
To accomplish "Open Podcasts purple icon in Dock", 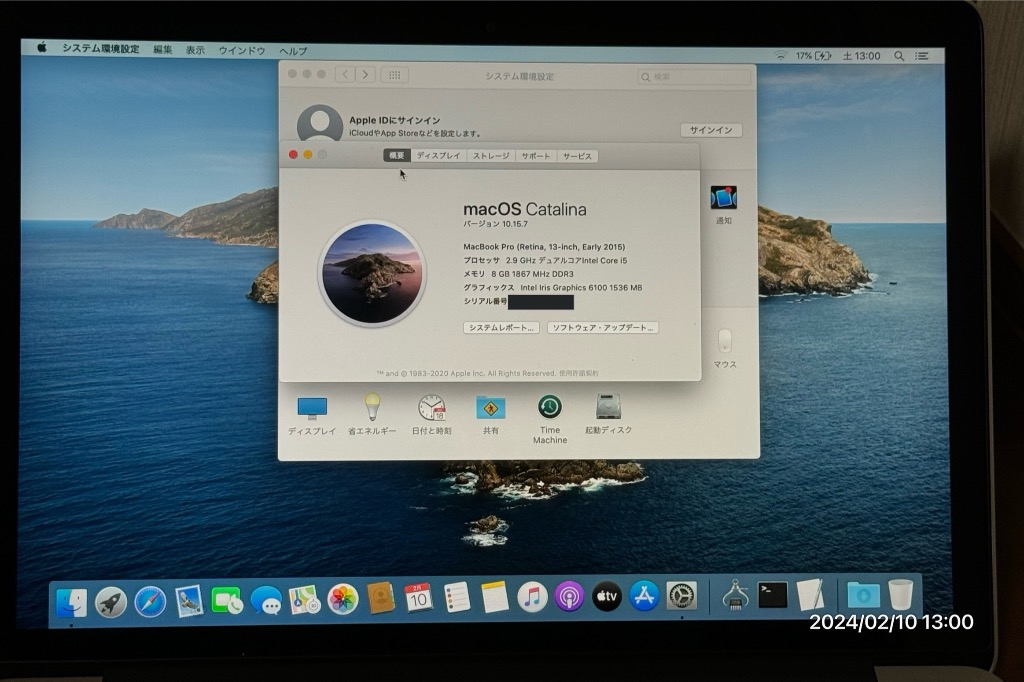I will point(569,596).
